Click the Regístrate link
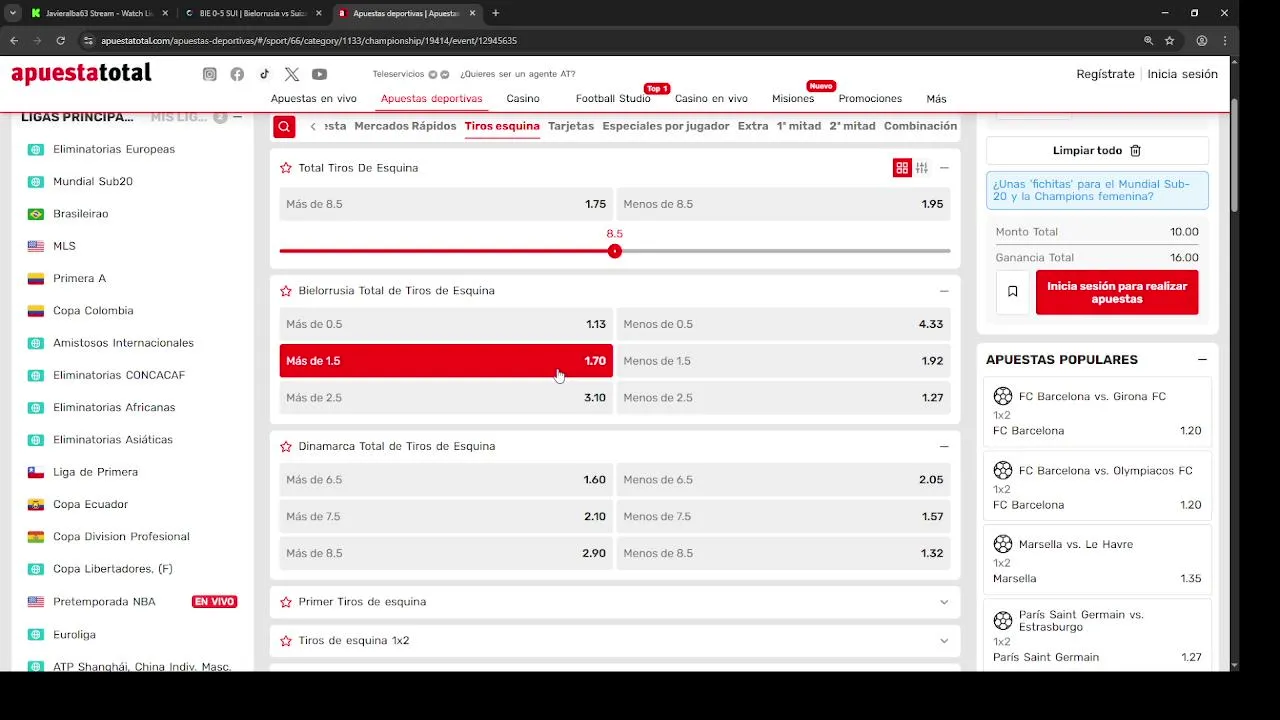The image size is (1280, 720). click(x=1105, y=74)
